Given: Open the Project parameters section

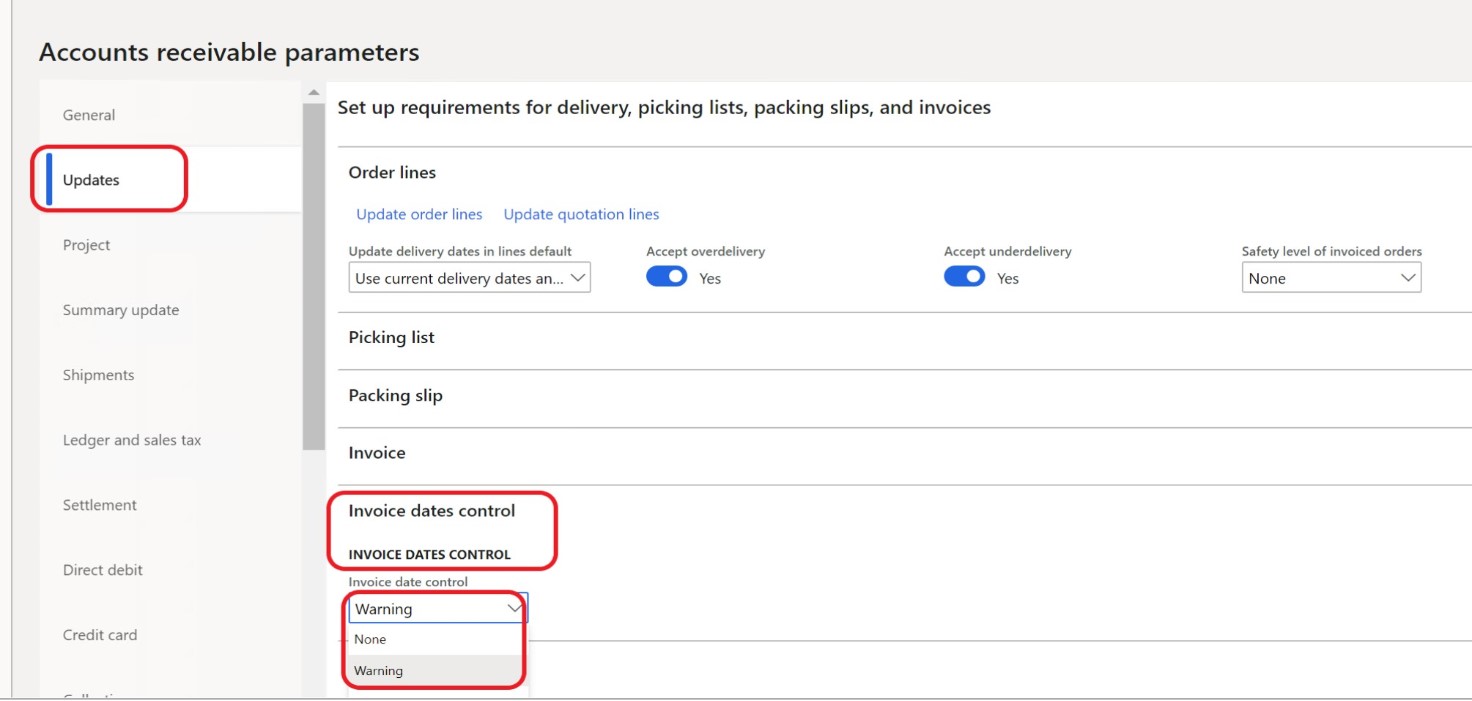Looking at the screenshot, I should pyautogui.click(x=86, y=244).
